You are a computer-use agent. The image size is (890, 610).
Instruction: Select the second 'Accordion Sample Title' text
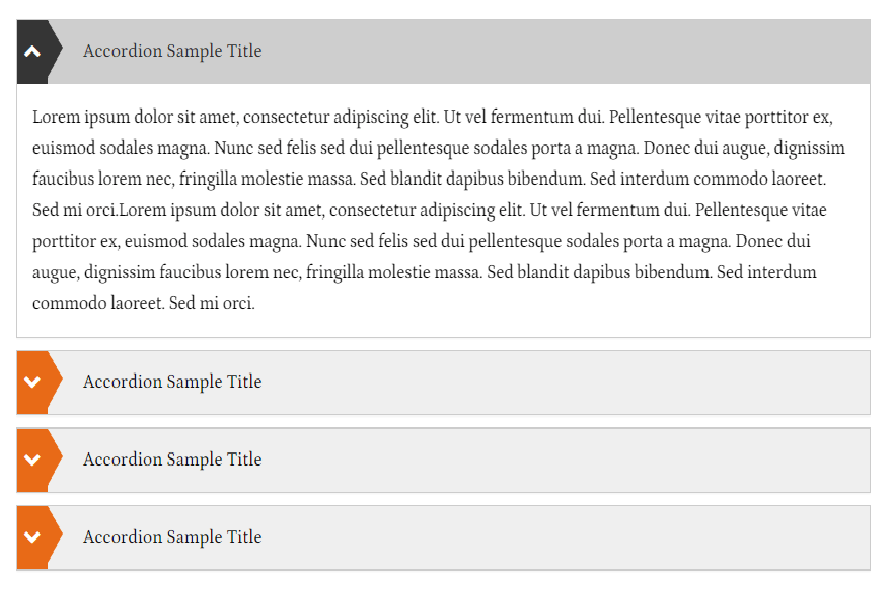172,382
